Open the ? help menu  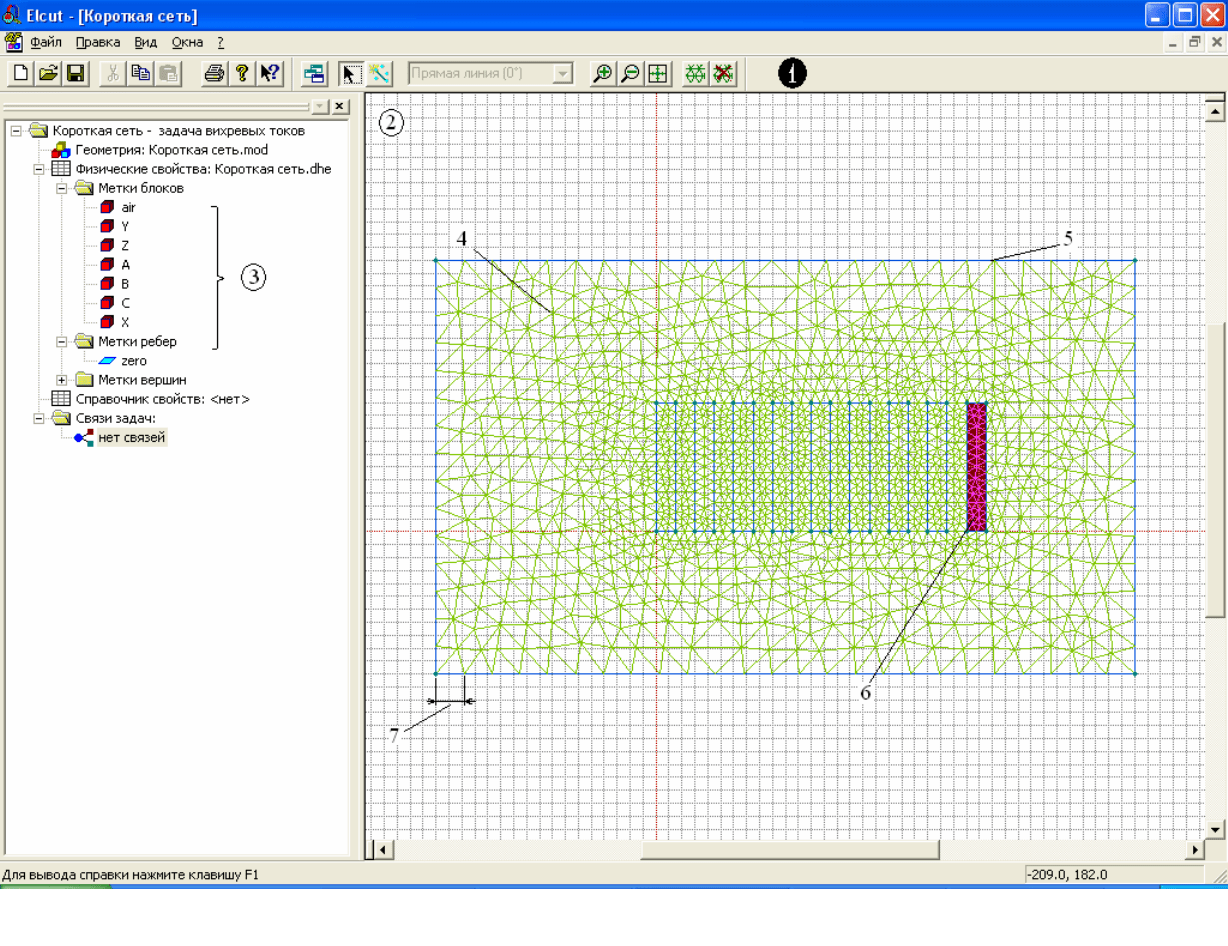[220, 43]
